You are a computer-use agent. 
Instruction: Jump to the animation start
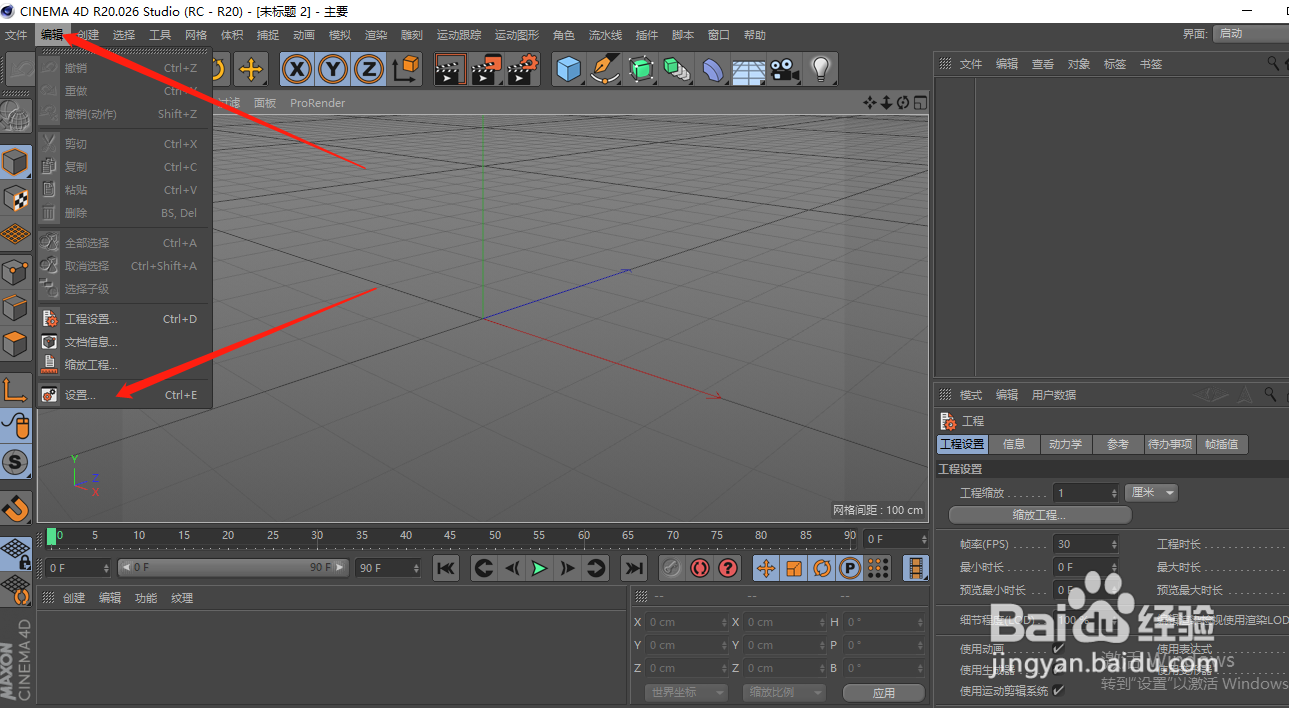(x=446, y=568)
